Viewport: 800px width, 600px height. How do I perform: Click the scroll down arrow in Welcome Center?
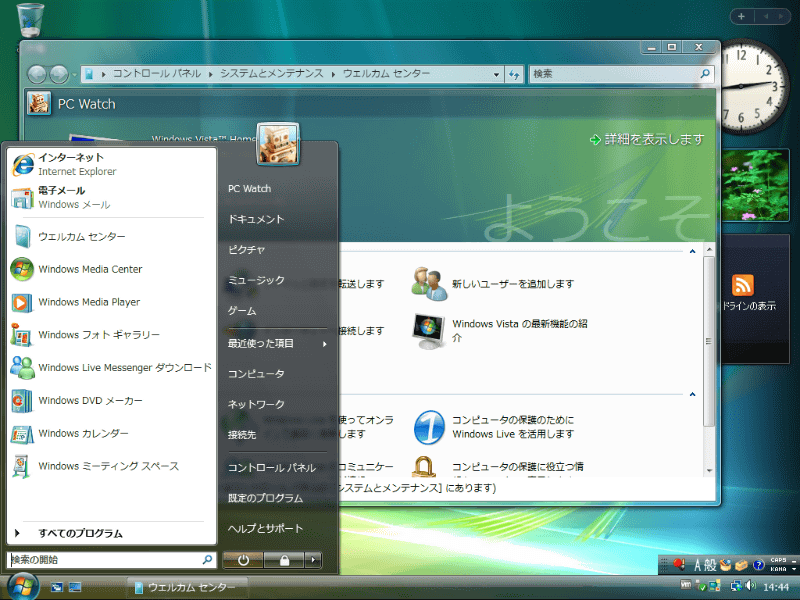pos(709,470)
